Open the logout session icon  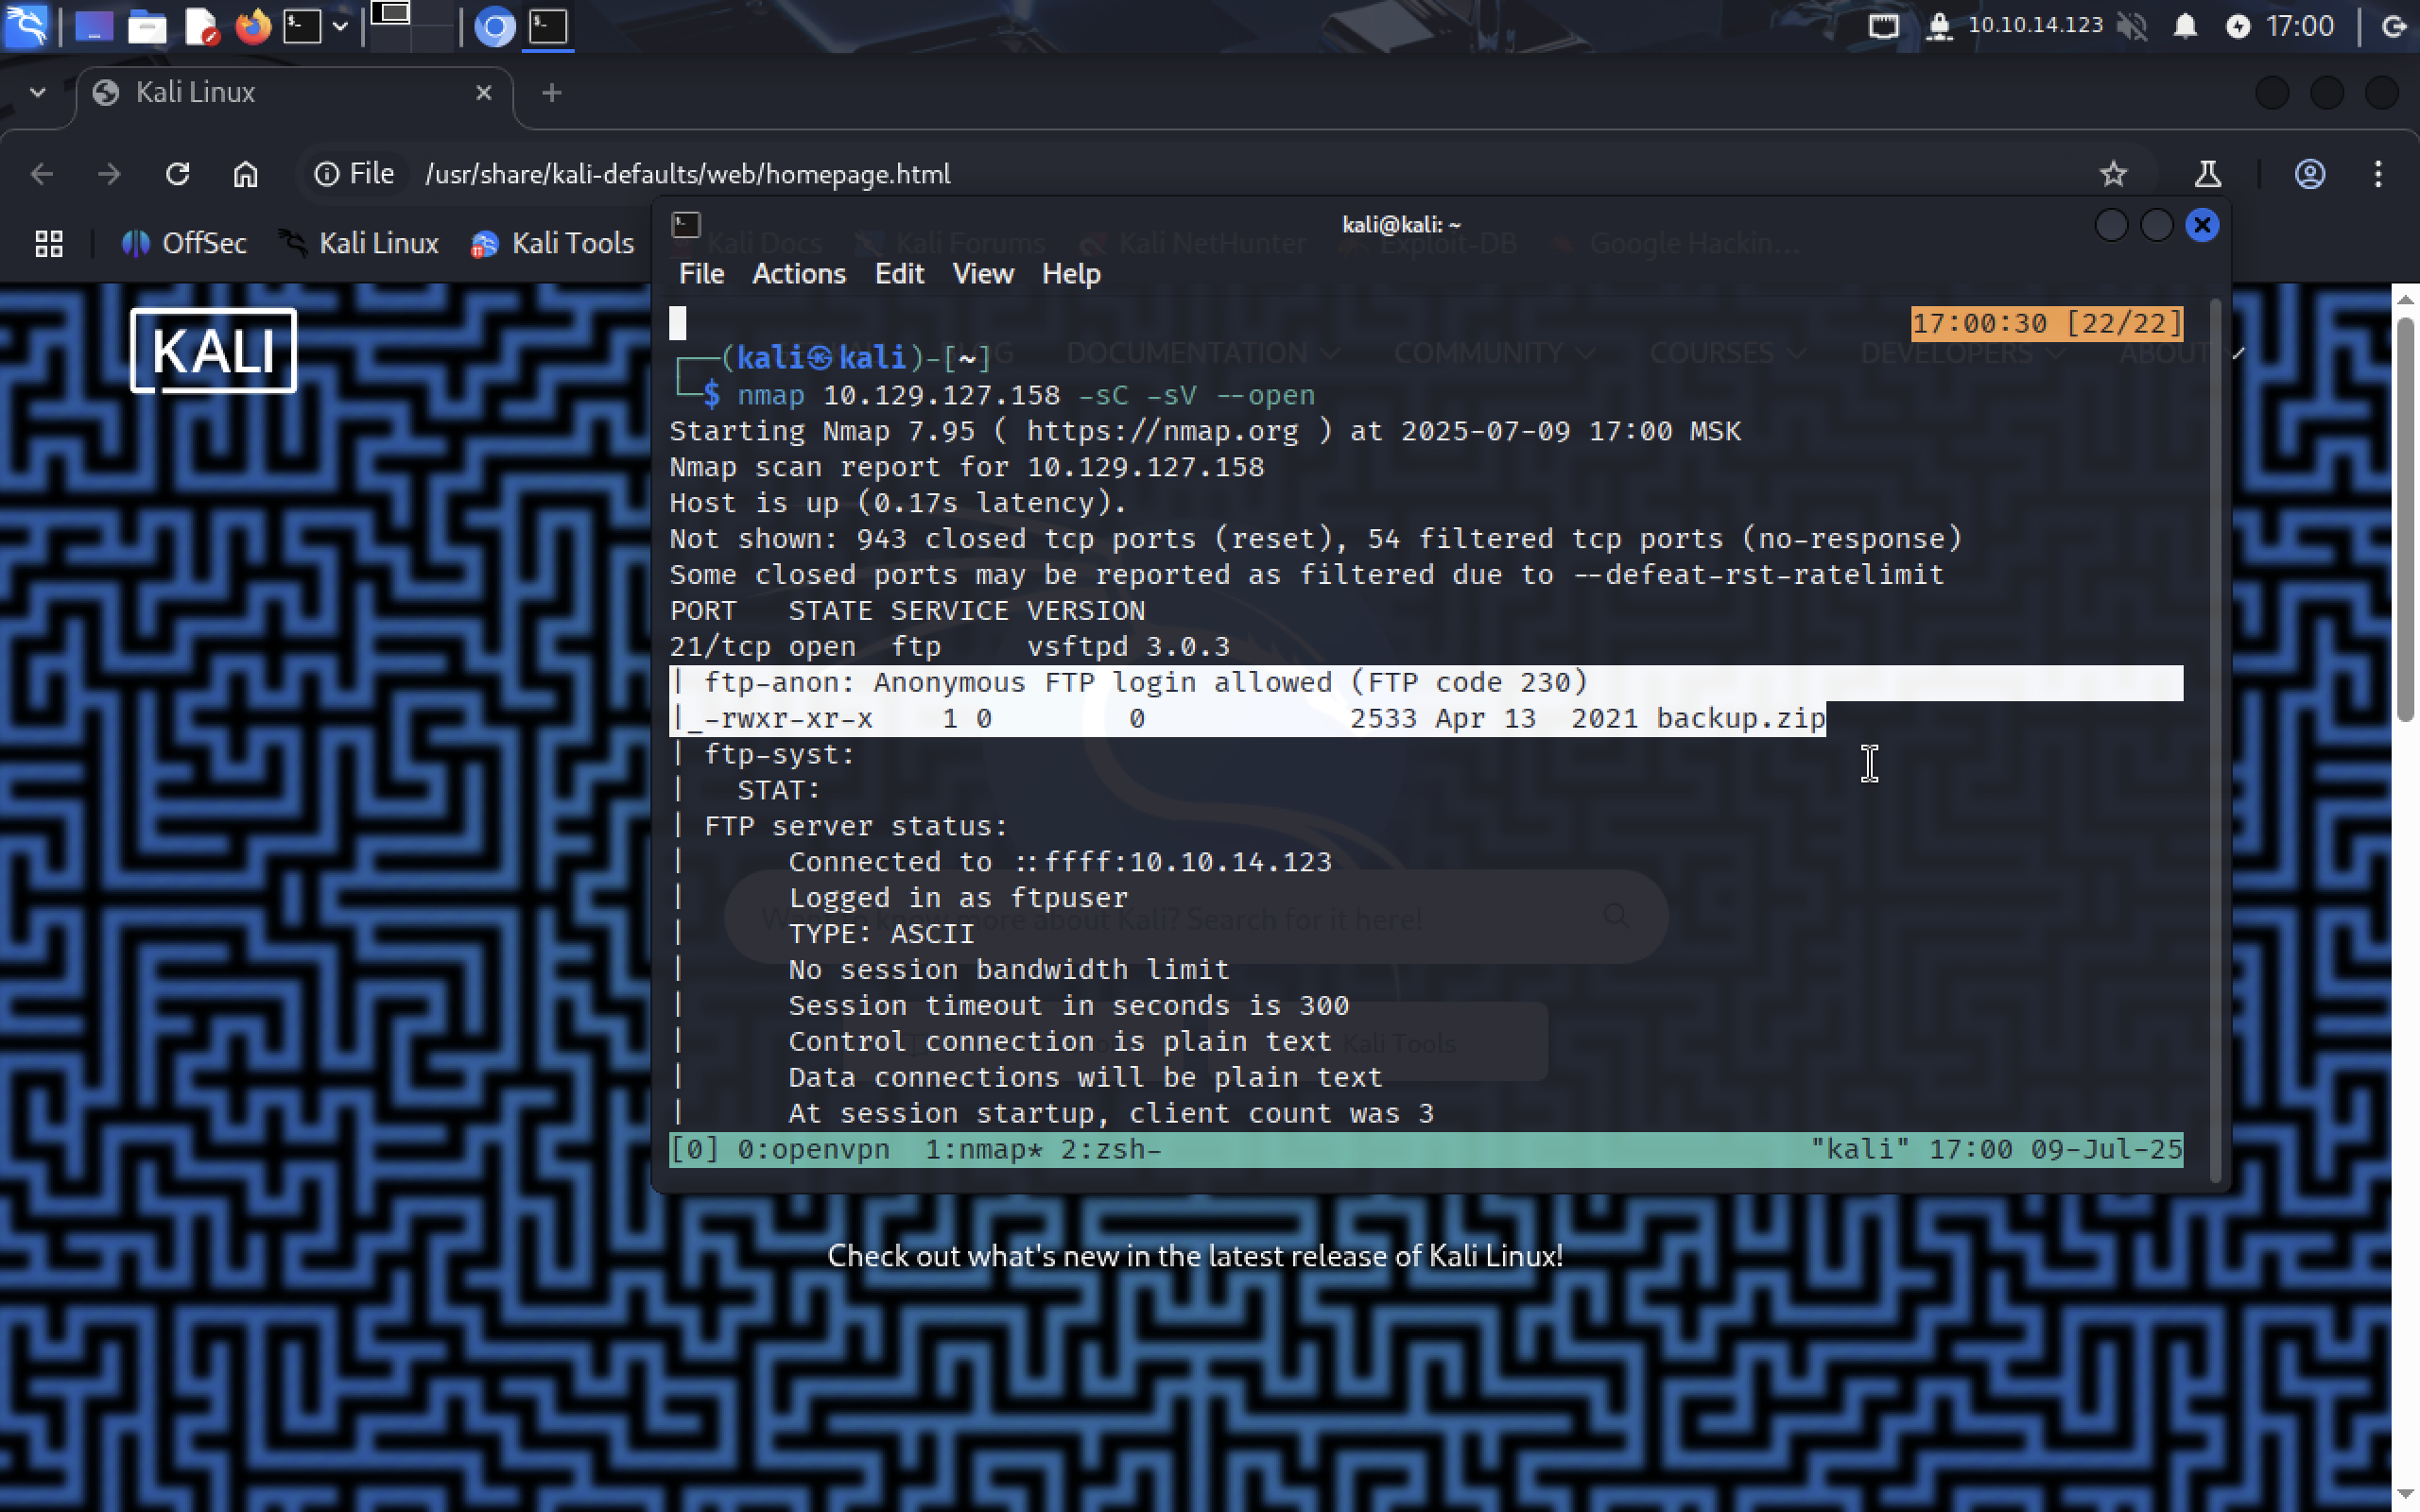(x=2394, y=26)
